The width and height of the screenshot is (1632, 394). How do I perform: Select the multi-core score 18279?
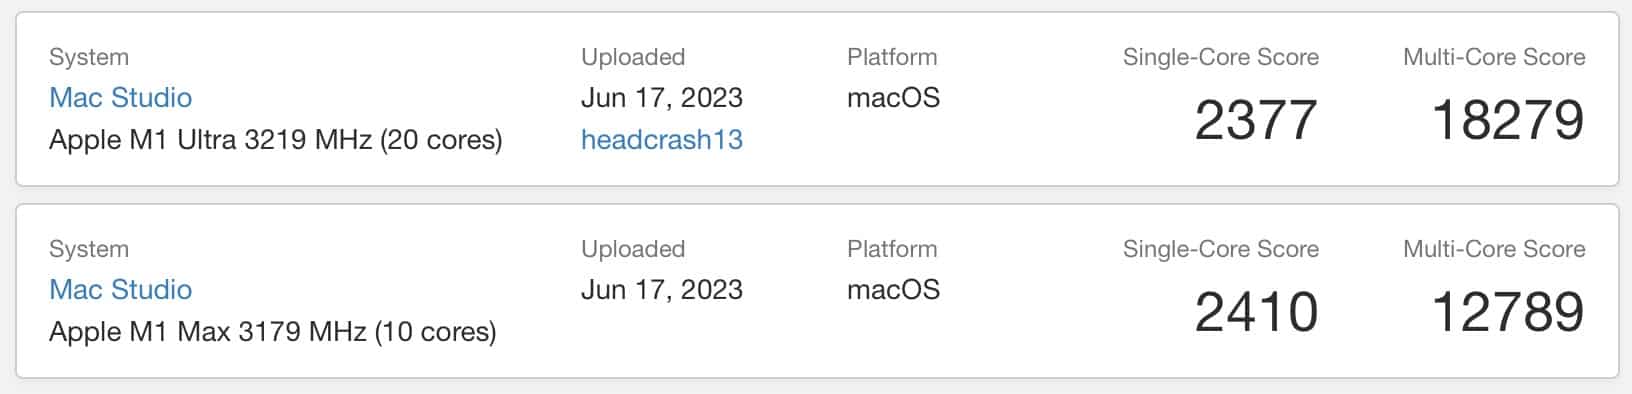[1508, 120]
